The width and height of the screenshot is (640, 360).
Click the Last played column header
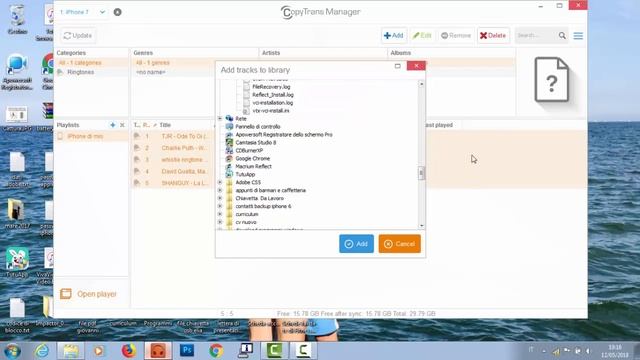tap(439, 125)
